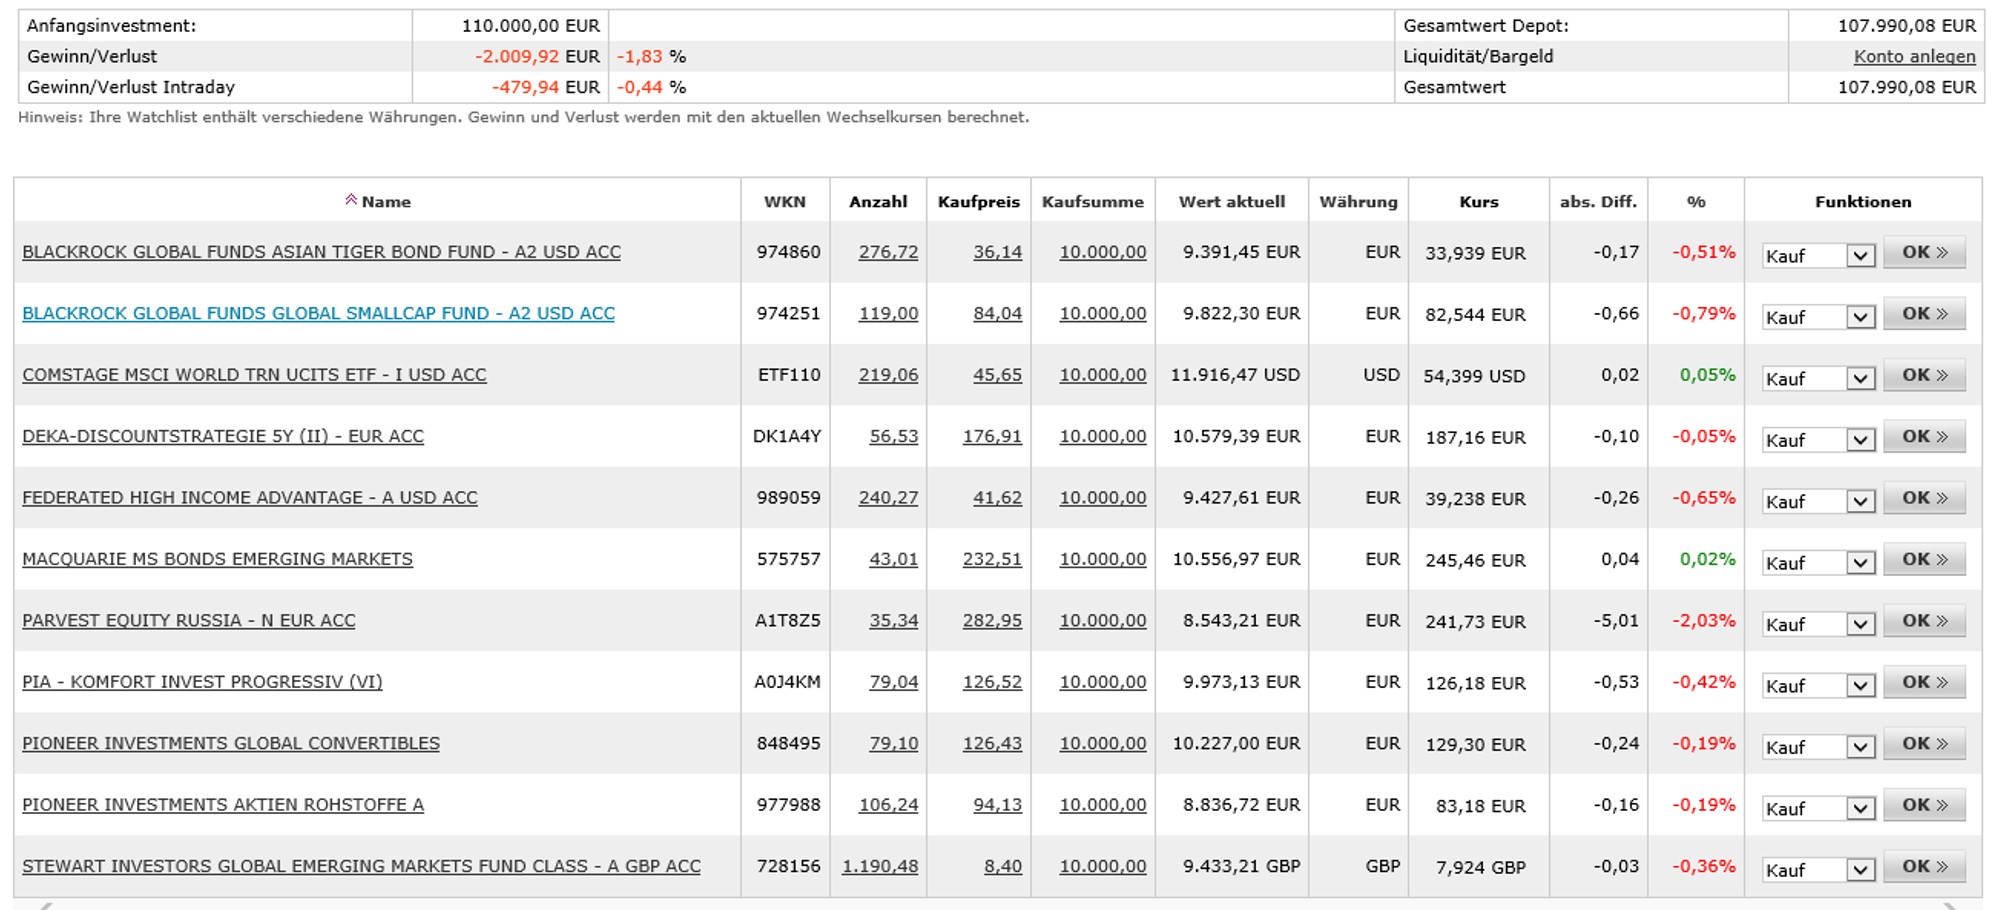Click OK in the Macquarie MS Bonds row
Image resolution: width=2000 pixels, height=910 pixels.
(x=1924, y=560)
